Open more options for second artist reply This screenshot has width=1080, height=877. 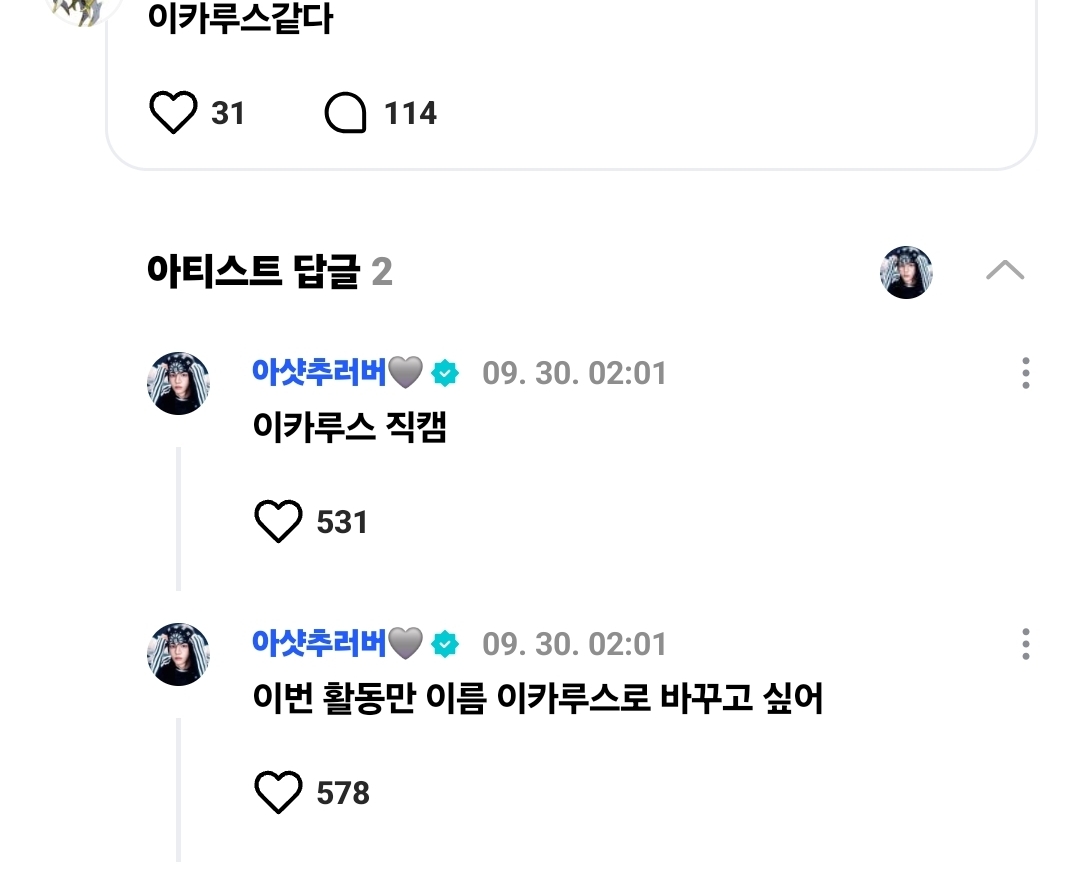click(x=1026, y=643)
